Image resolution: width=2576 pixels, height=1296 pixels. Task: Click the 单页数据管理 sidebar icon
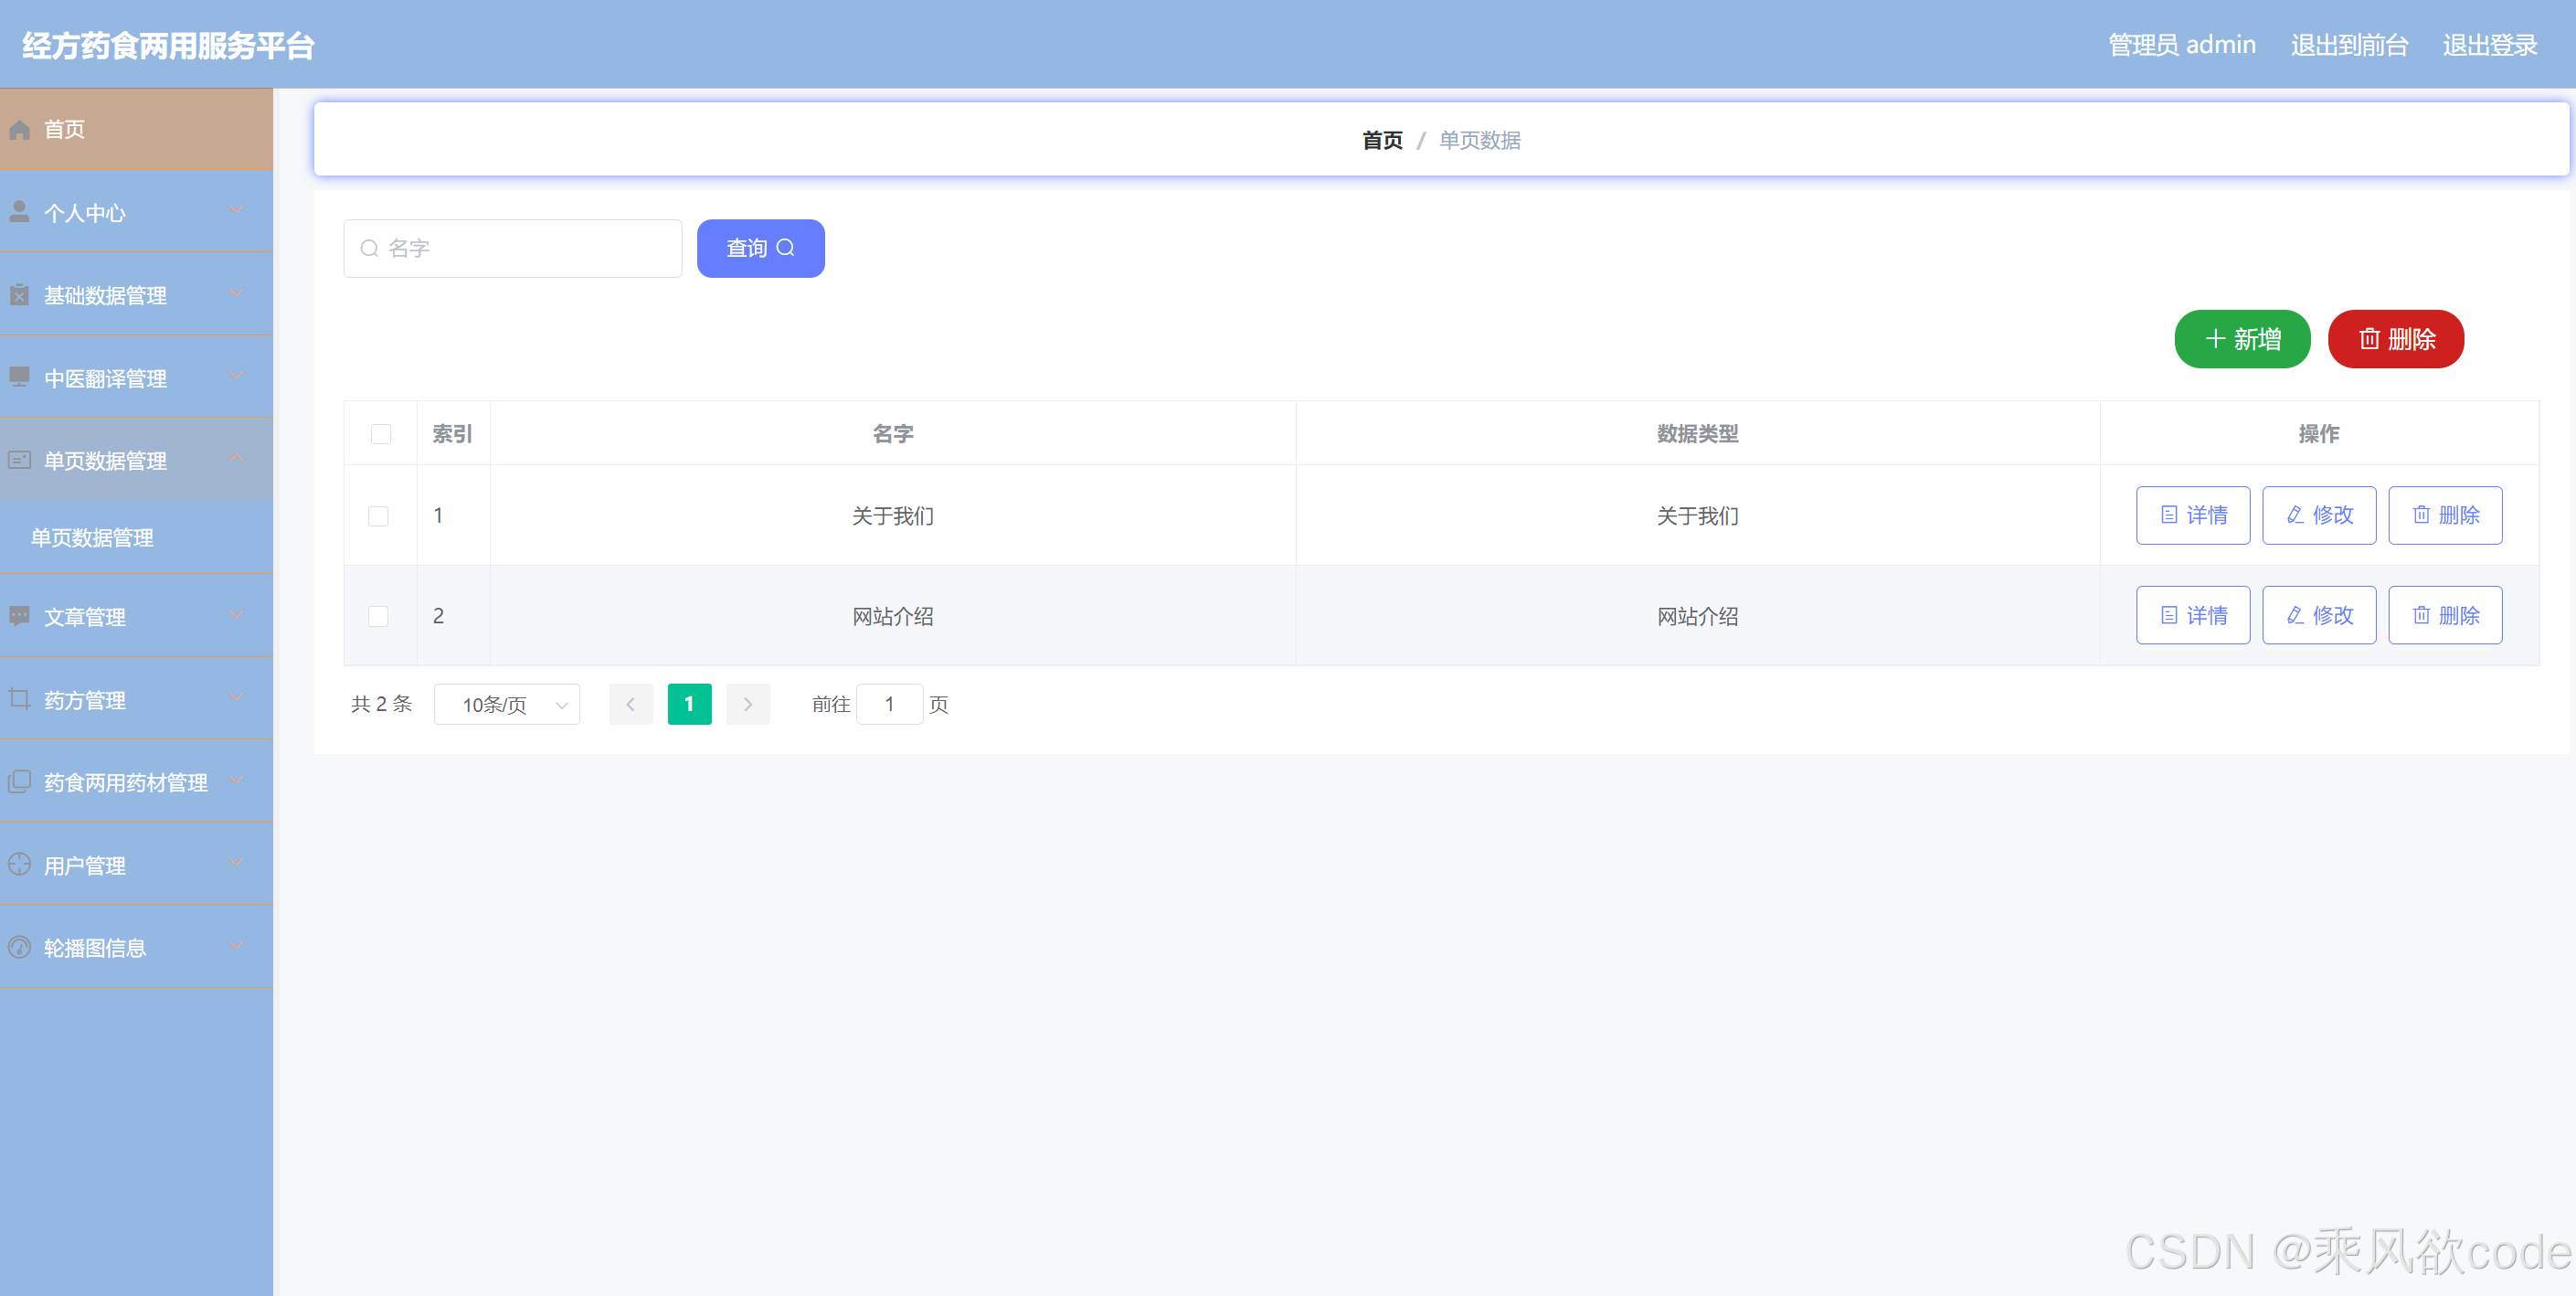(20, 460)
